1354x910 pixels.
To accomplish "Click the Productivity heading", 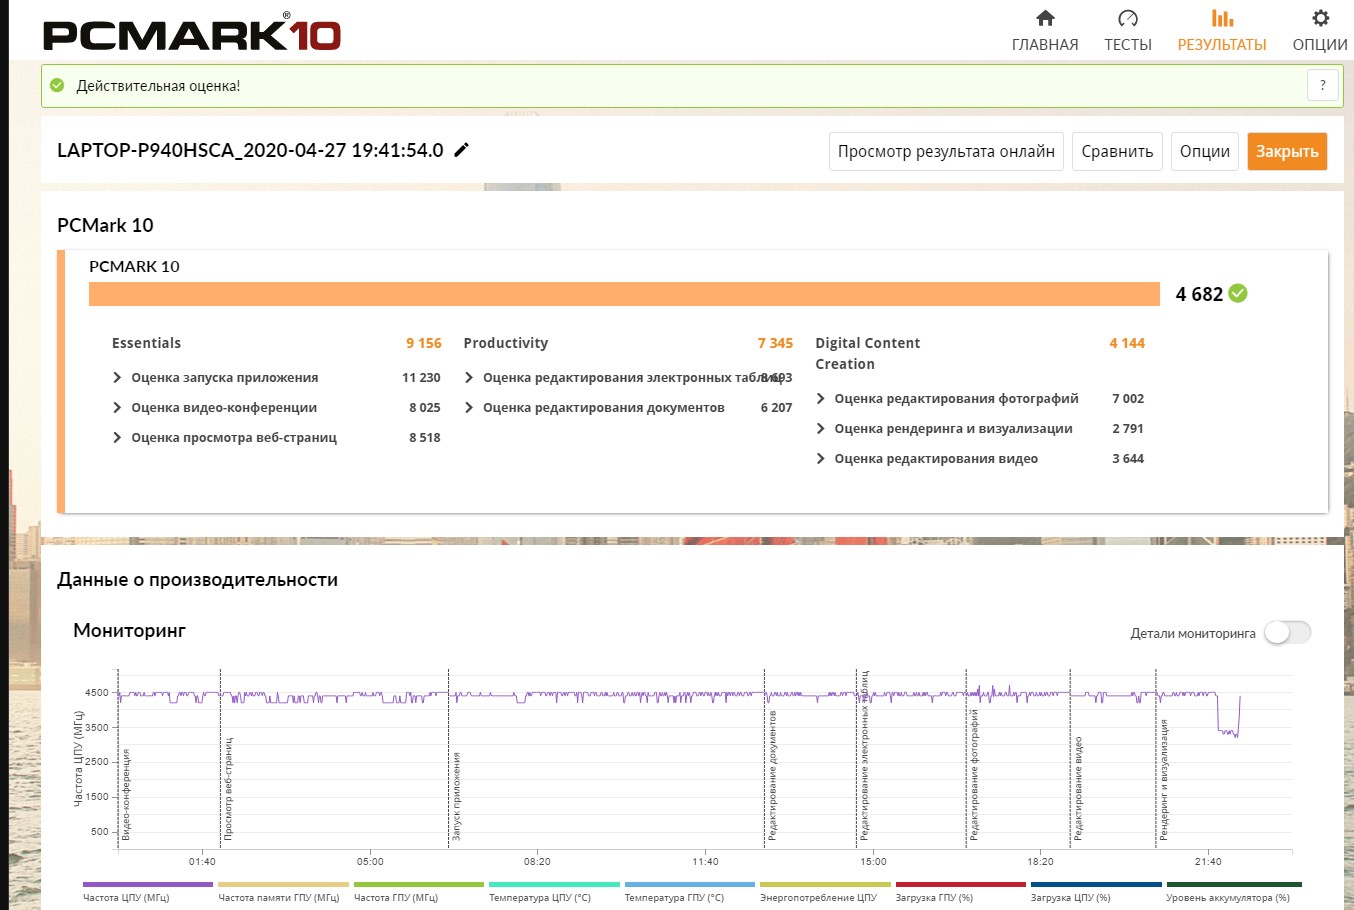I will click(x=506, y=343).
